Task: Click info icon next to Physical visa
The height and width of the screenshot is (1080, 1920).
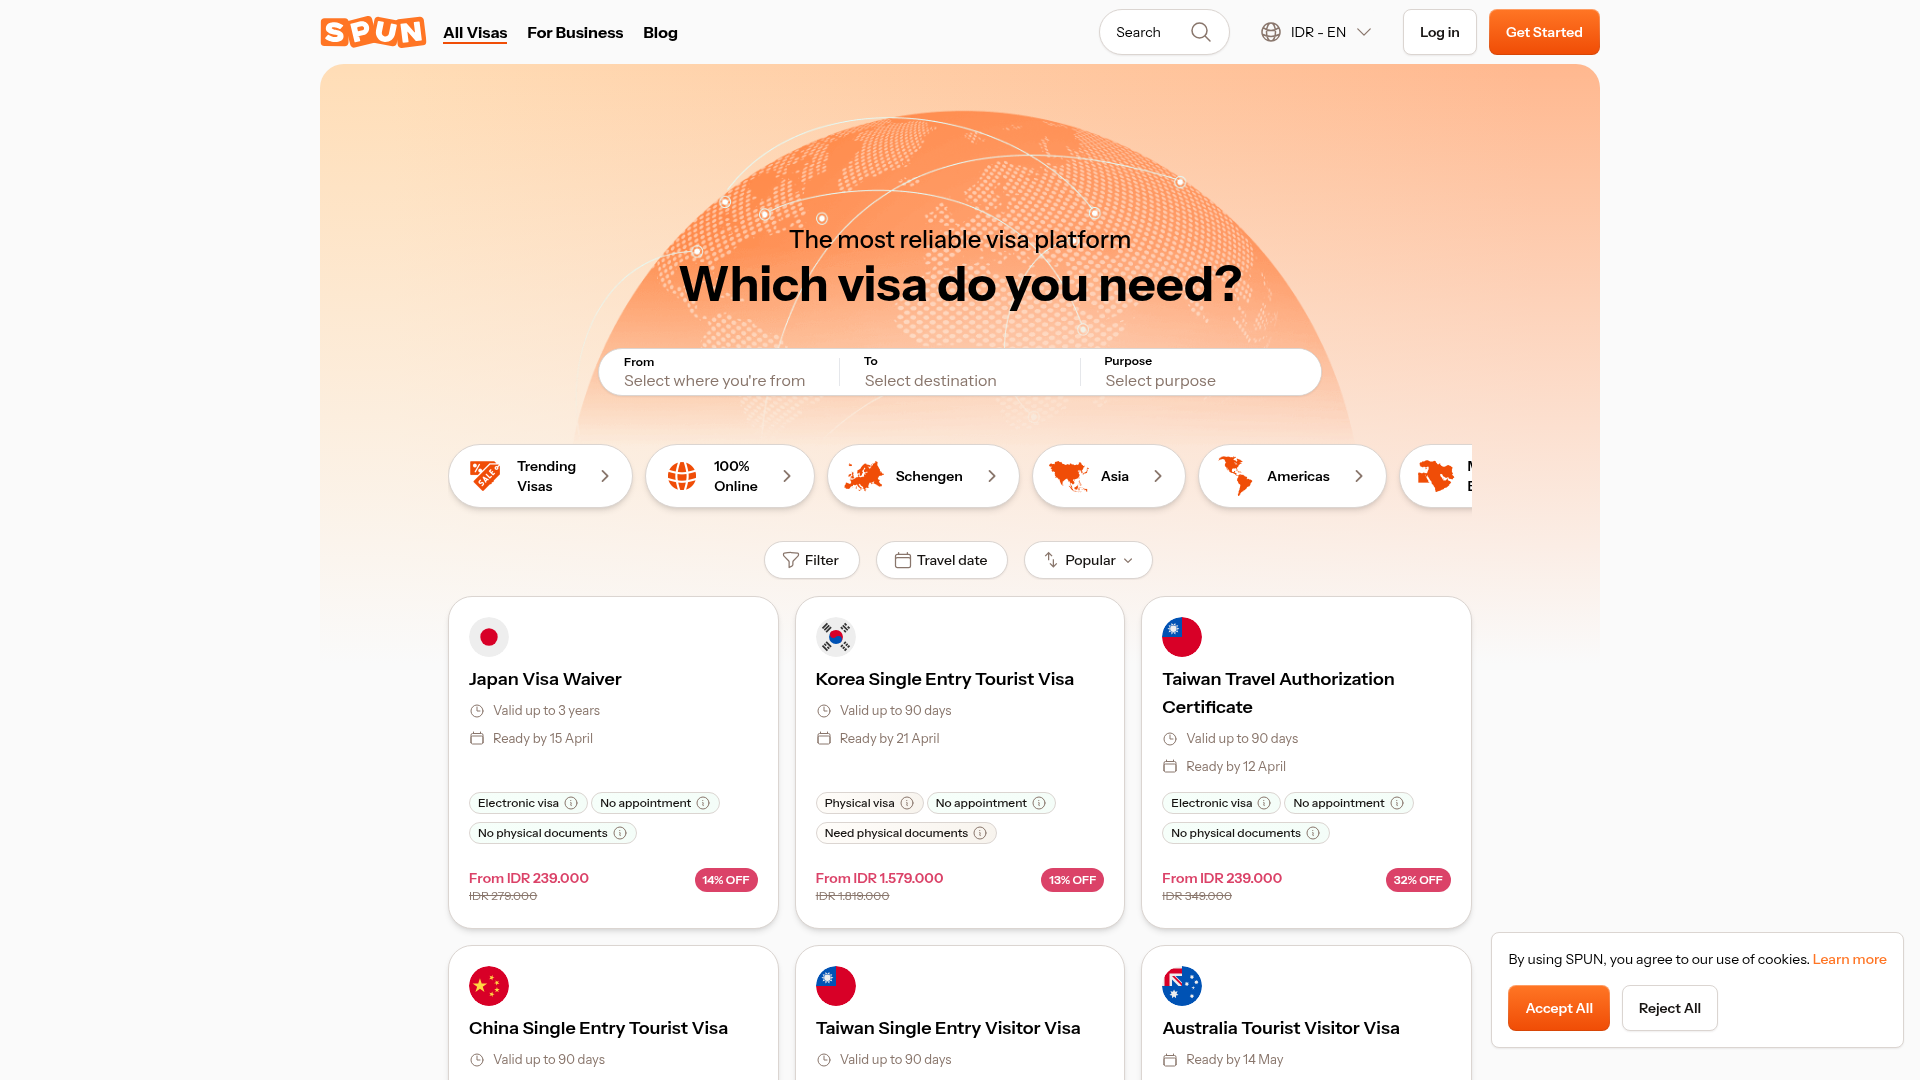Action: pyautogui.click(x=907, y=803)
